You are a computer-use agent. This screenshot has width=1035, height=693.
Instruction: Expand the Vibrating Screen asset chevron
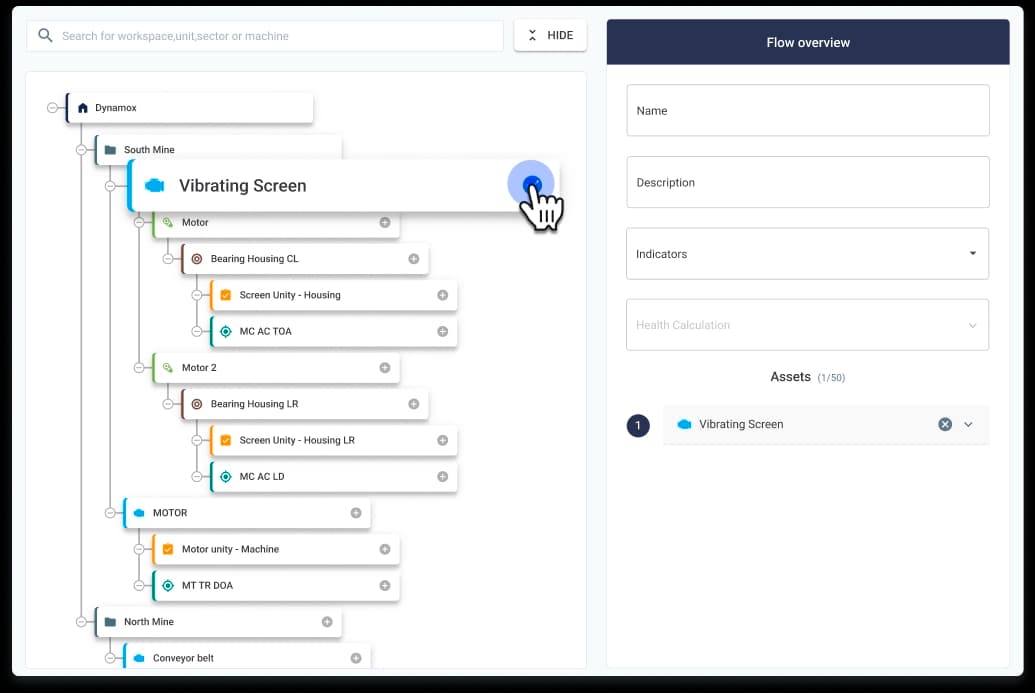968,424
